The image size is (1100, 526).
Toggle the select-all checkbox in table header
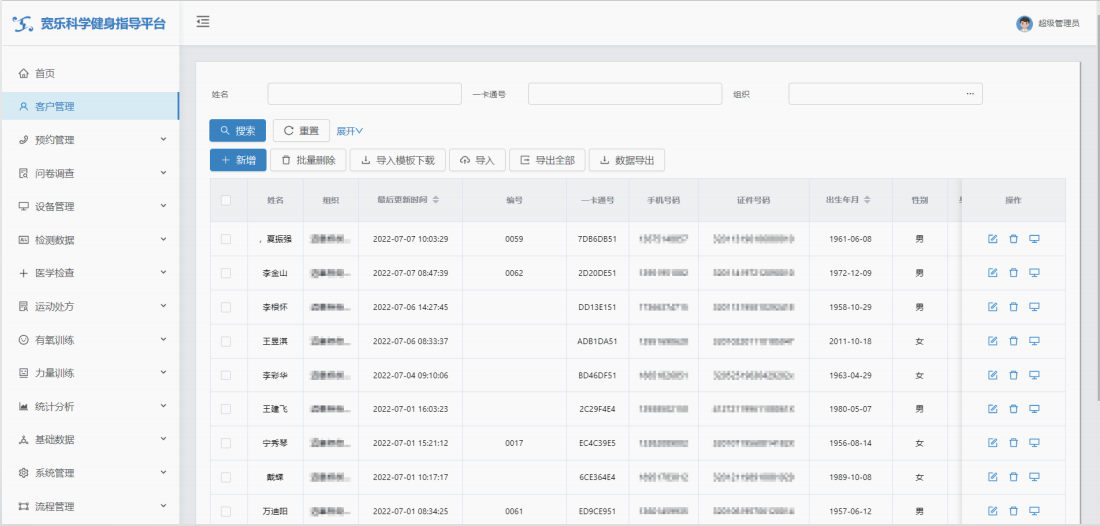pyautogui.click(x=226, y=200)
